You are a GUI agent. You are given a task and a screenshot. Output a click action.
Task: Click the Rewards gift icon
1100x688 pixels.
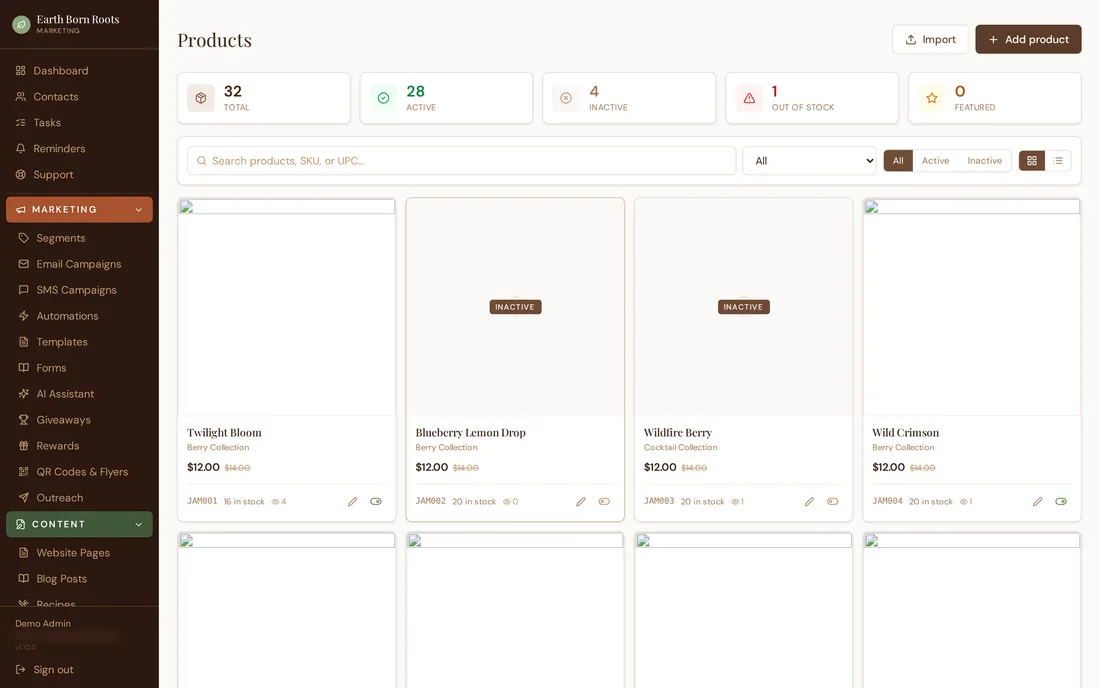pos(24,446)
